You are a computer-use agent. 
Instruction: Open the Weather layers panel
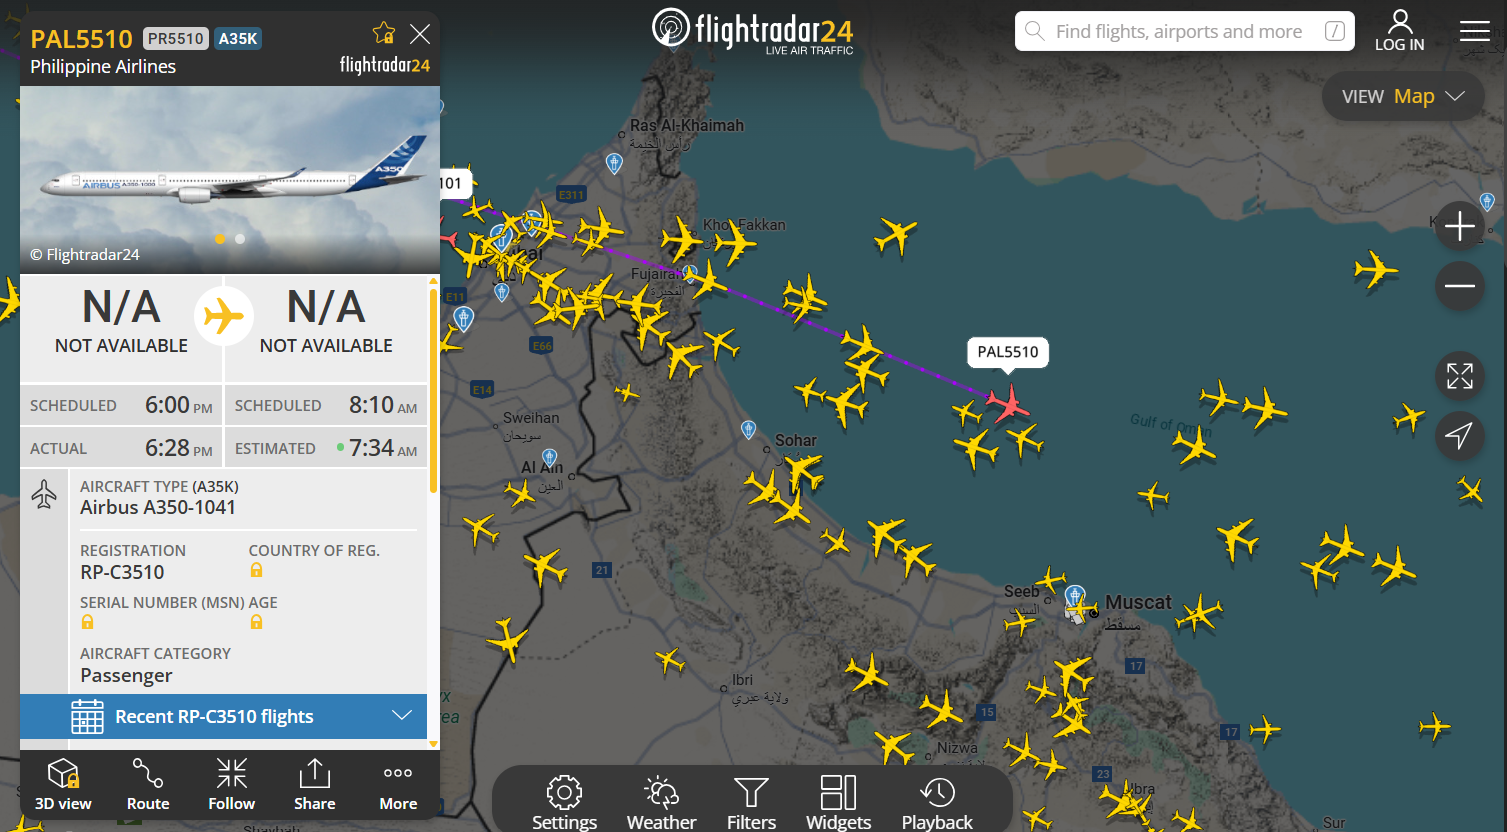661,802
